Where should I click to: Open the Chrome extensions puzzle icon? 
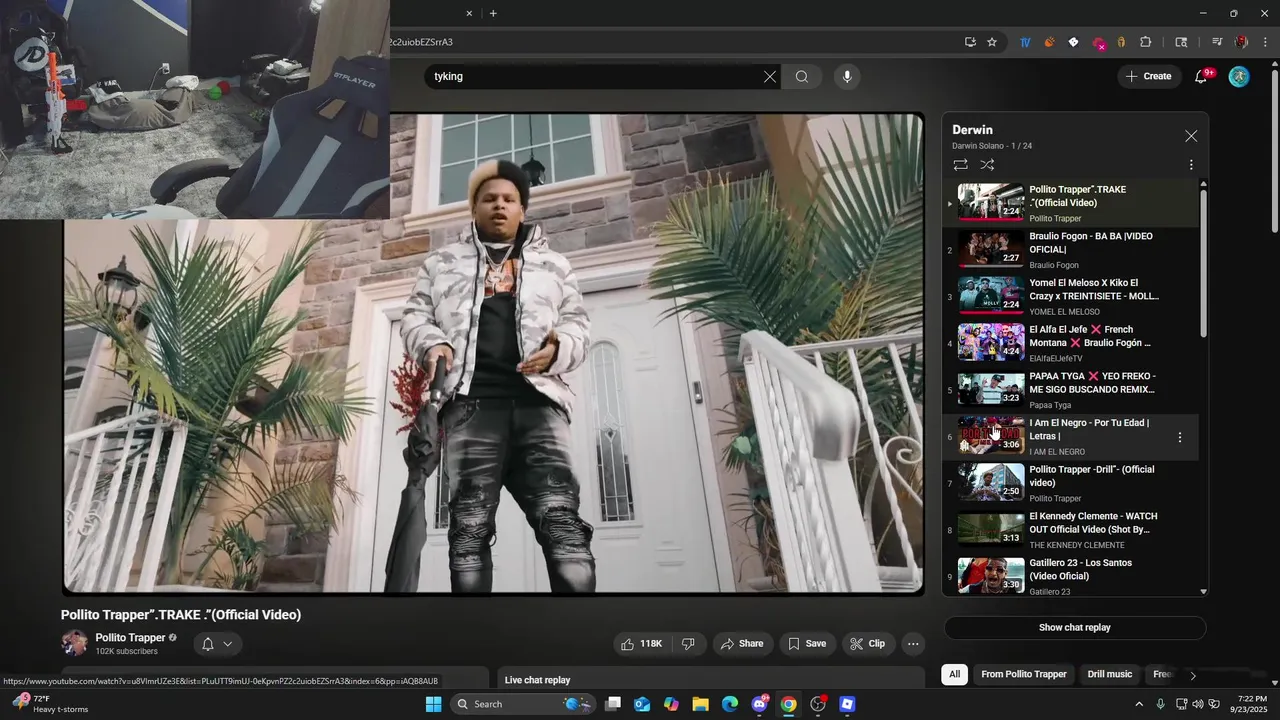click(1146, 42)
